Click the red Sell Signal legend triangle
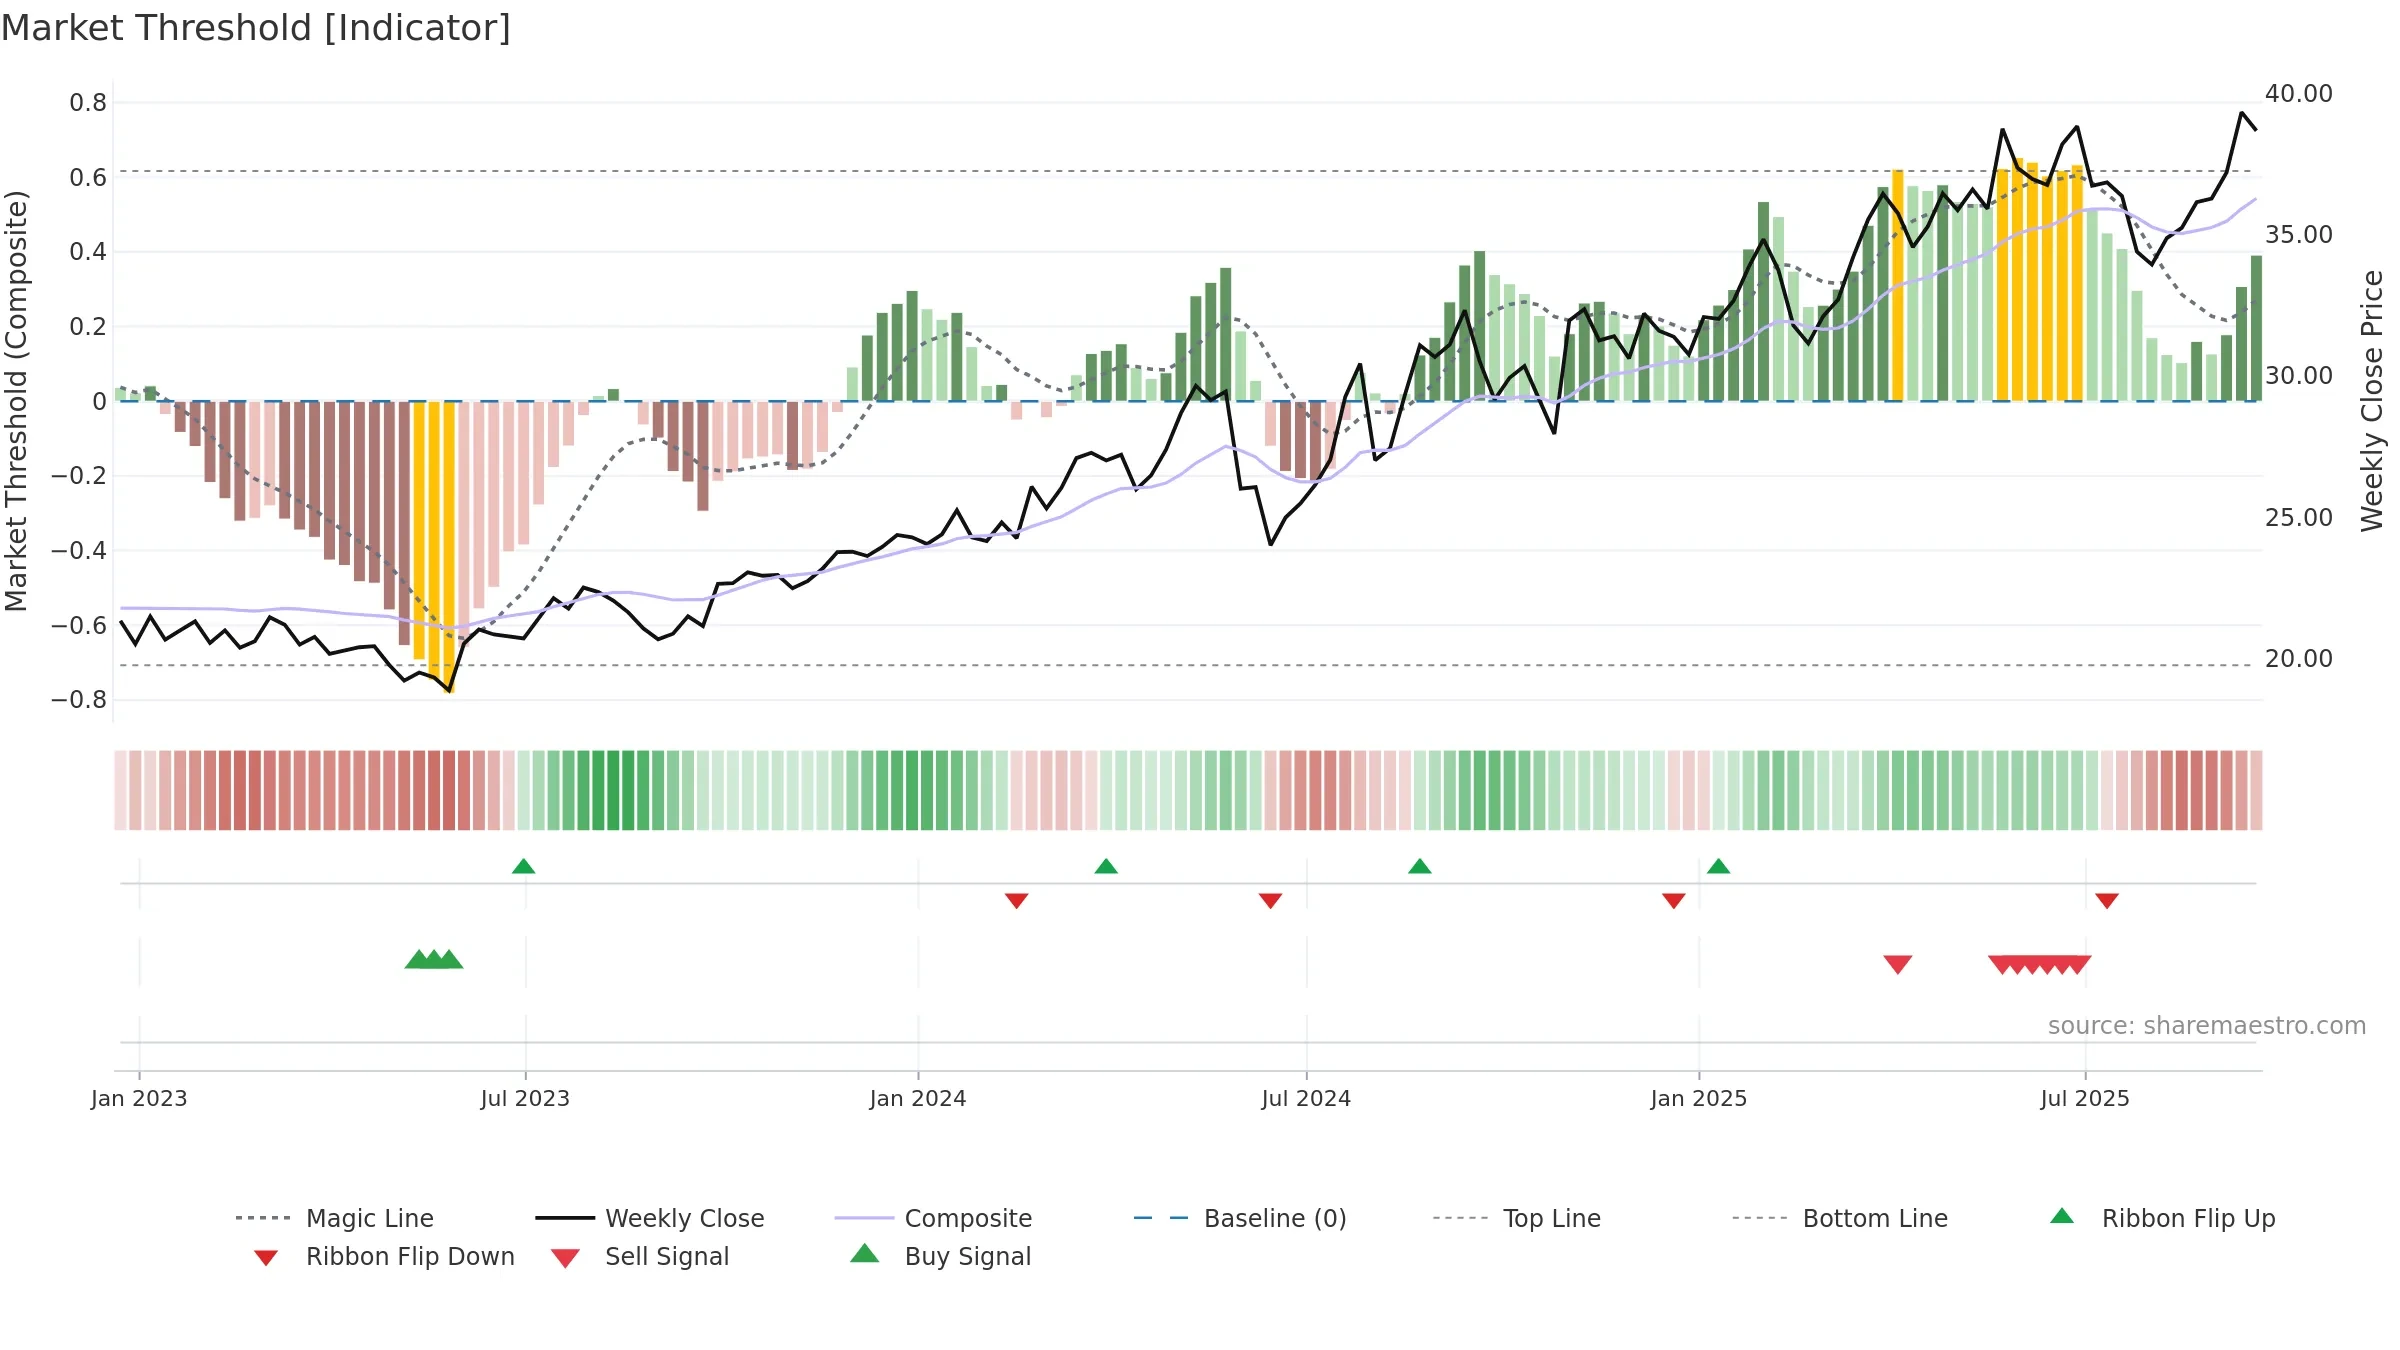Image resolution: width=2400 pixels, height=1350 pixels. [x=565, y=1258]
